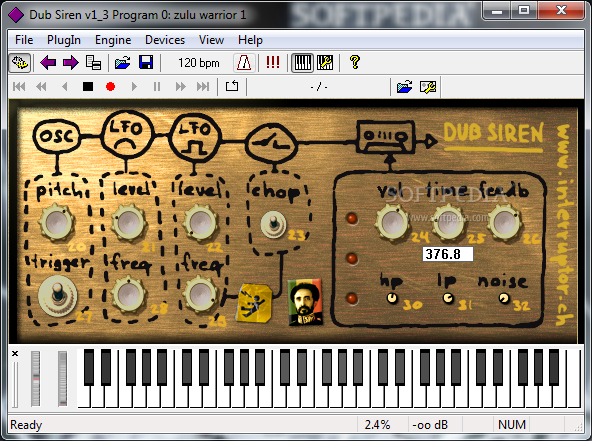The height and width of the screenshot is (441, 592).
Task: Click the small hp filter knob 30
Action: [x=392, y=298]
